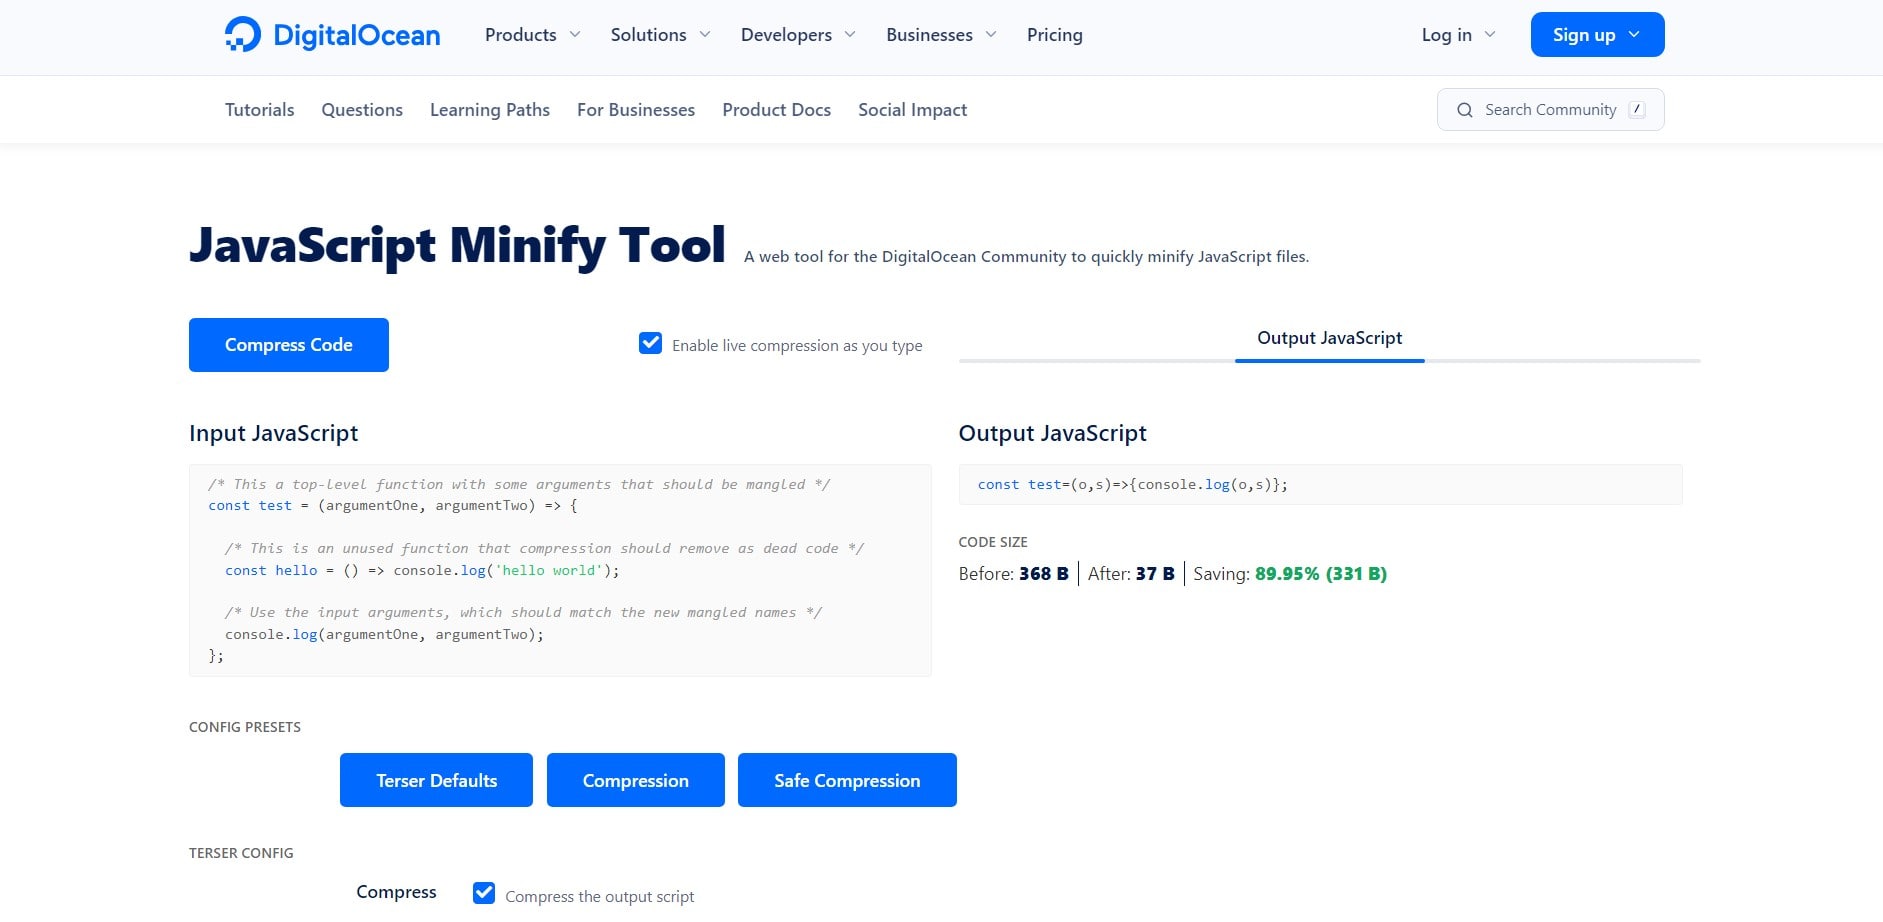Expand the Sign up dropdown
This screenshot has width=1883, height=922.
tap(1634, 34)
